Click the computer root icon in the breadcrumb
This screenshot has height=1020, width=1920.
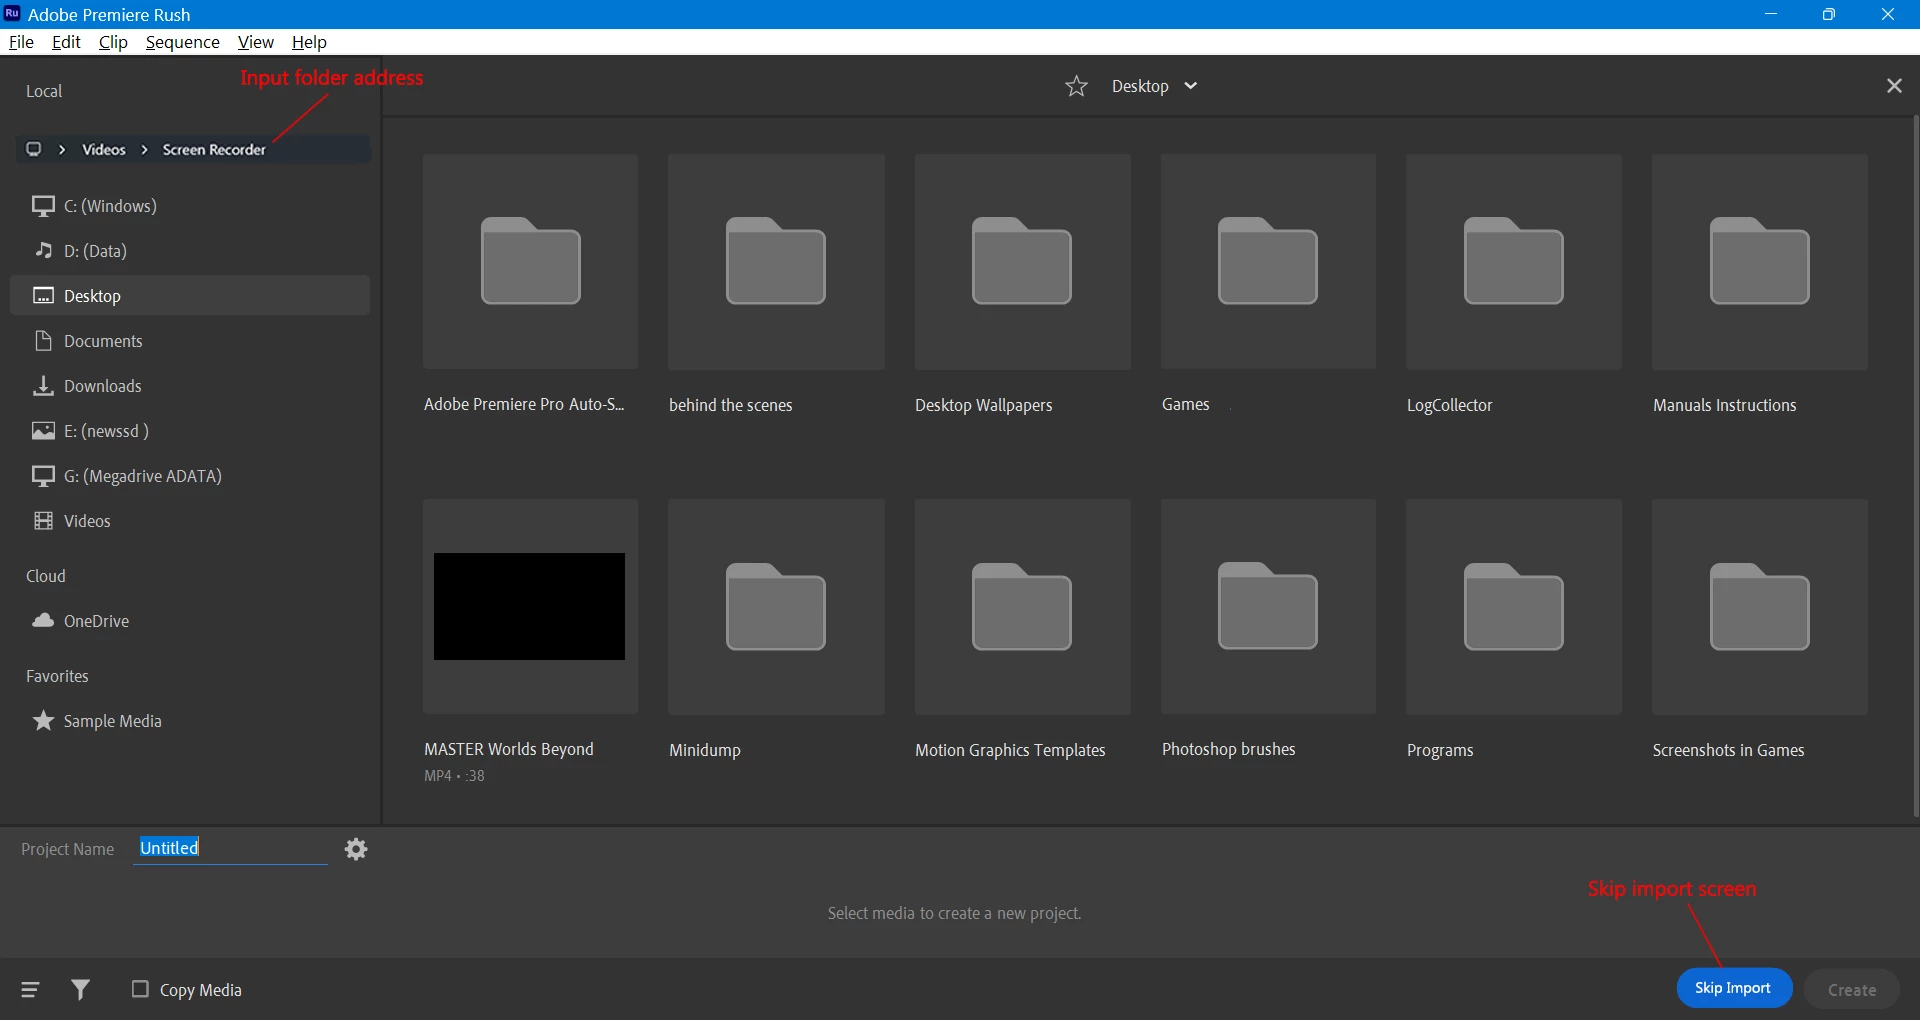tap(34, 149)
